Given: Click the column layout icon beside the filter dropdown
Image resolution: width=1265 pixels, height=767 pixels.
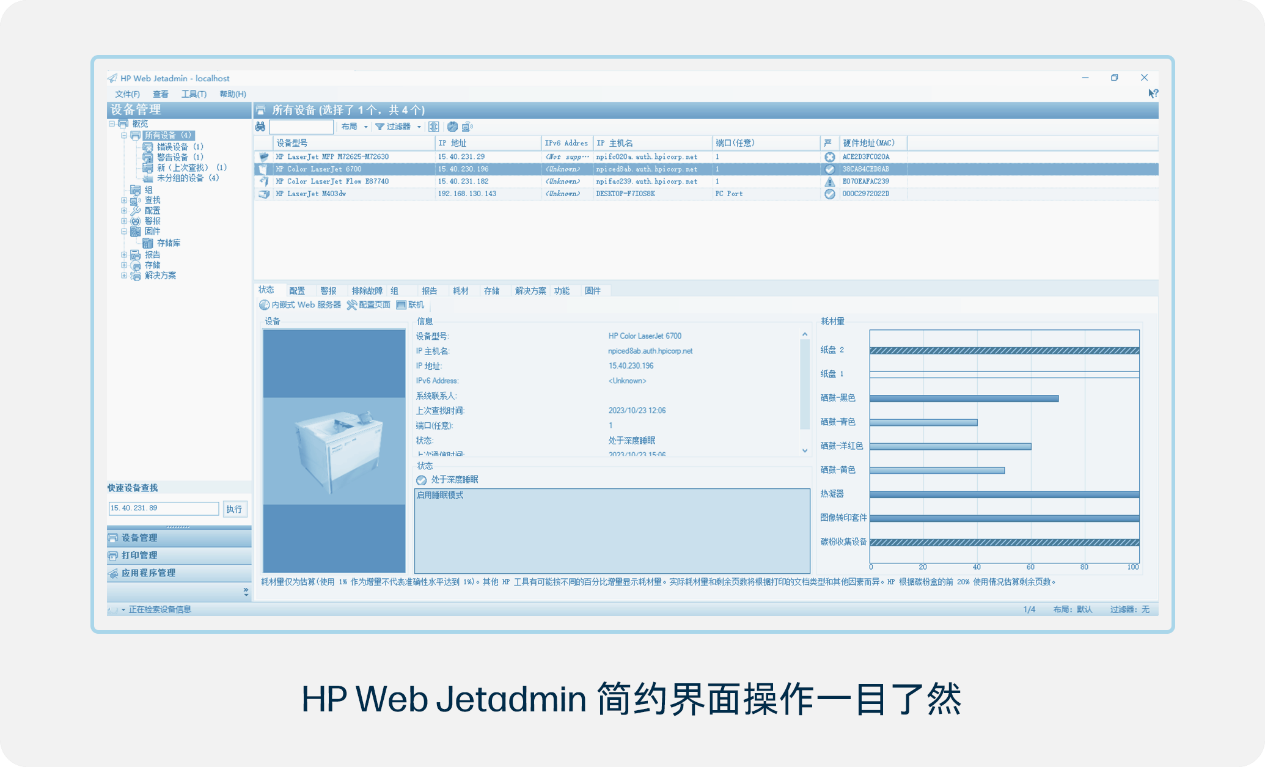Looking at the screenshot, I should coord(434,127).
